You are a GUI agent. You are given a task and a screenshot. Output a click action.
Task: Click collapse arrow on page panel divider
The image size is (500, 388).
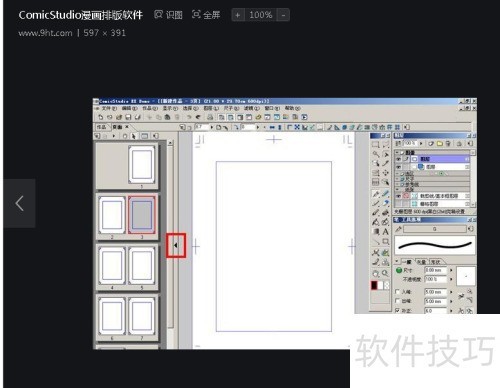176,245
